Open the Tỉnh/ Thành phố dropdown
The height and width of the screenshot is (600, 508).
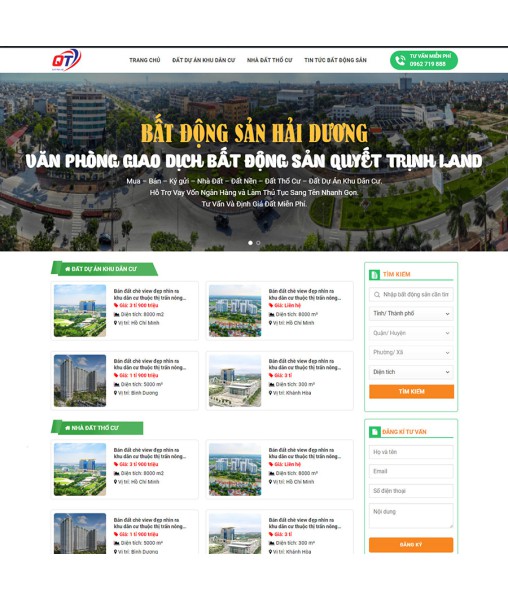click(411, 313)
